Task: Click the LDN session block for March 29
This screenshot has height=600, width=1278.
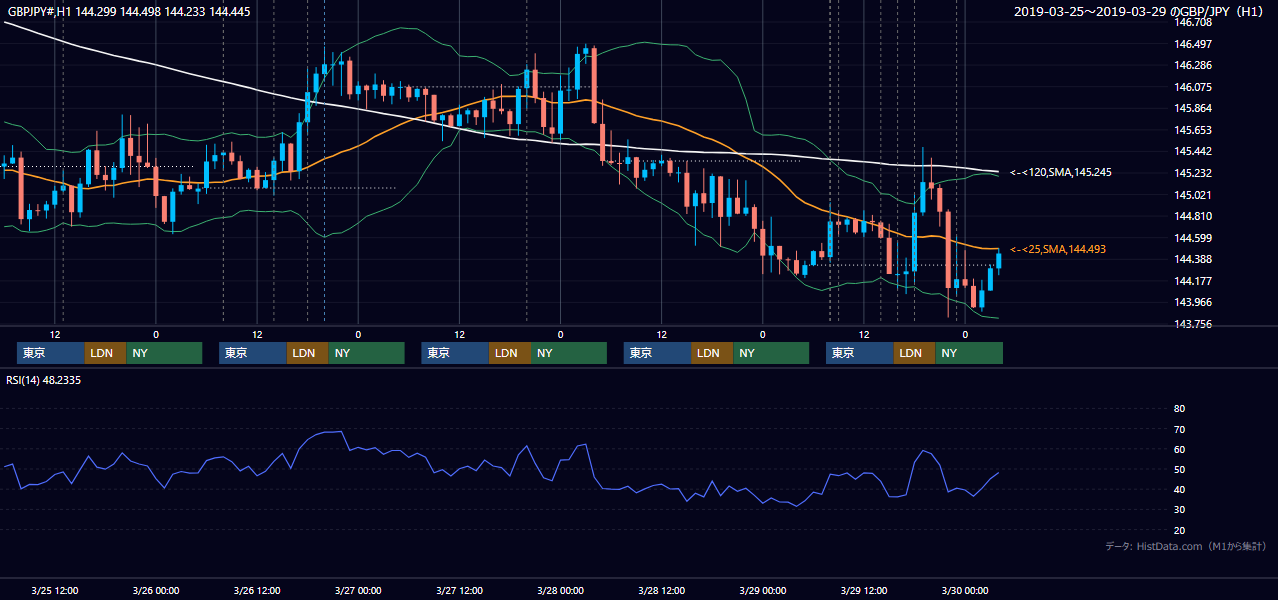Action: [x=914, y=353]
